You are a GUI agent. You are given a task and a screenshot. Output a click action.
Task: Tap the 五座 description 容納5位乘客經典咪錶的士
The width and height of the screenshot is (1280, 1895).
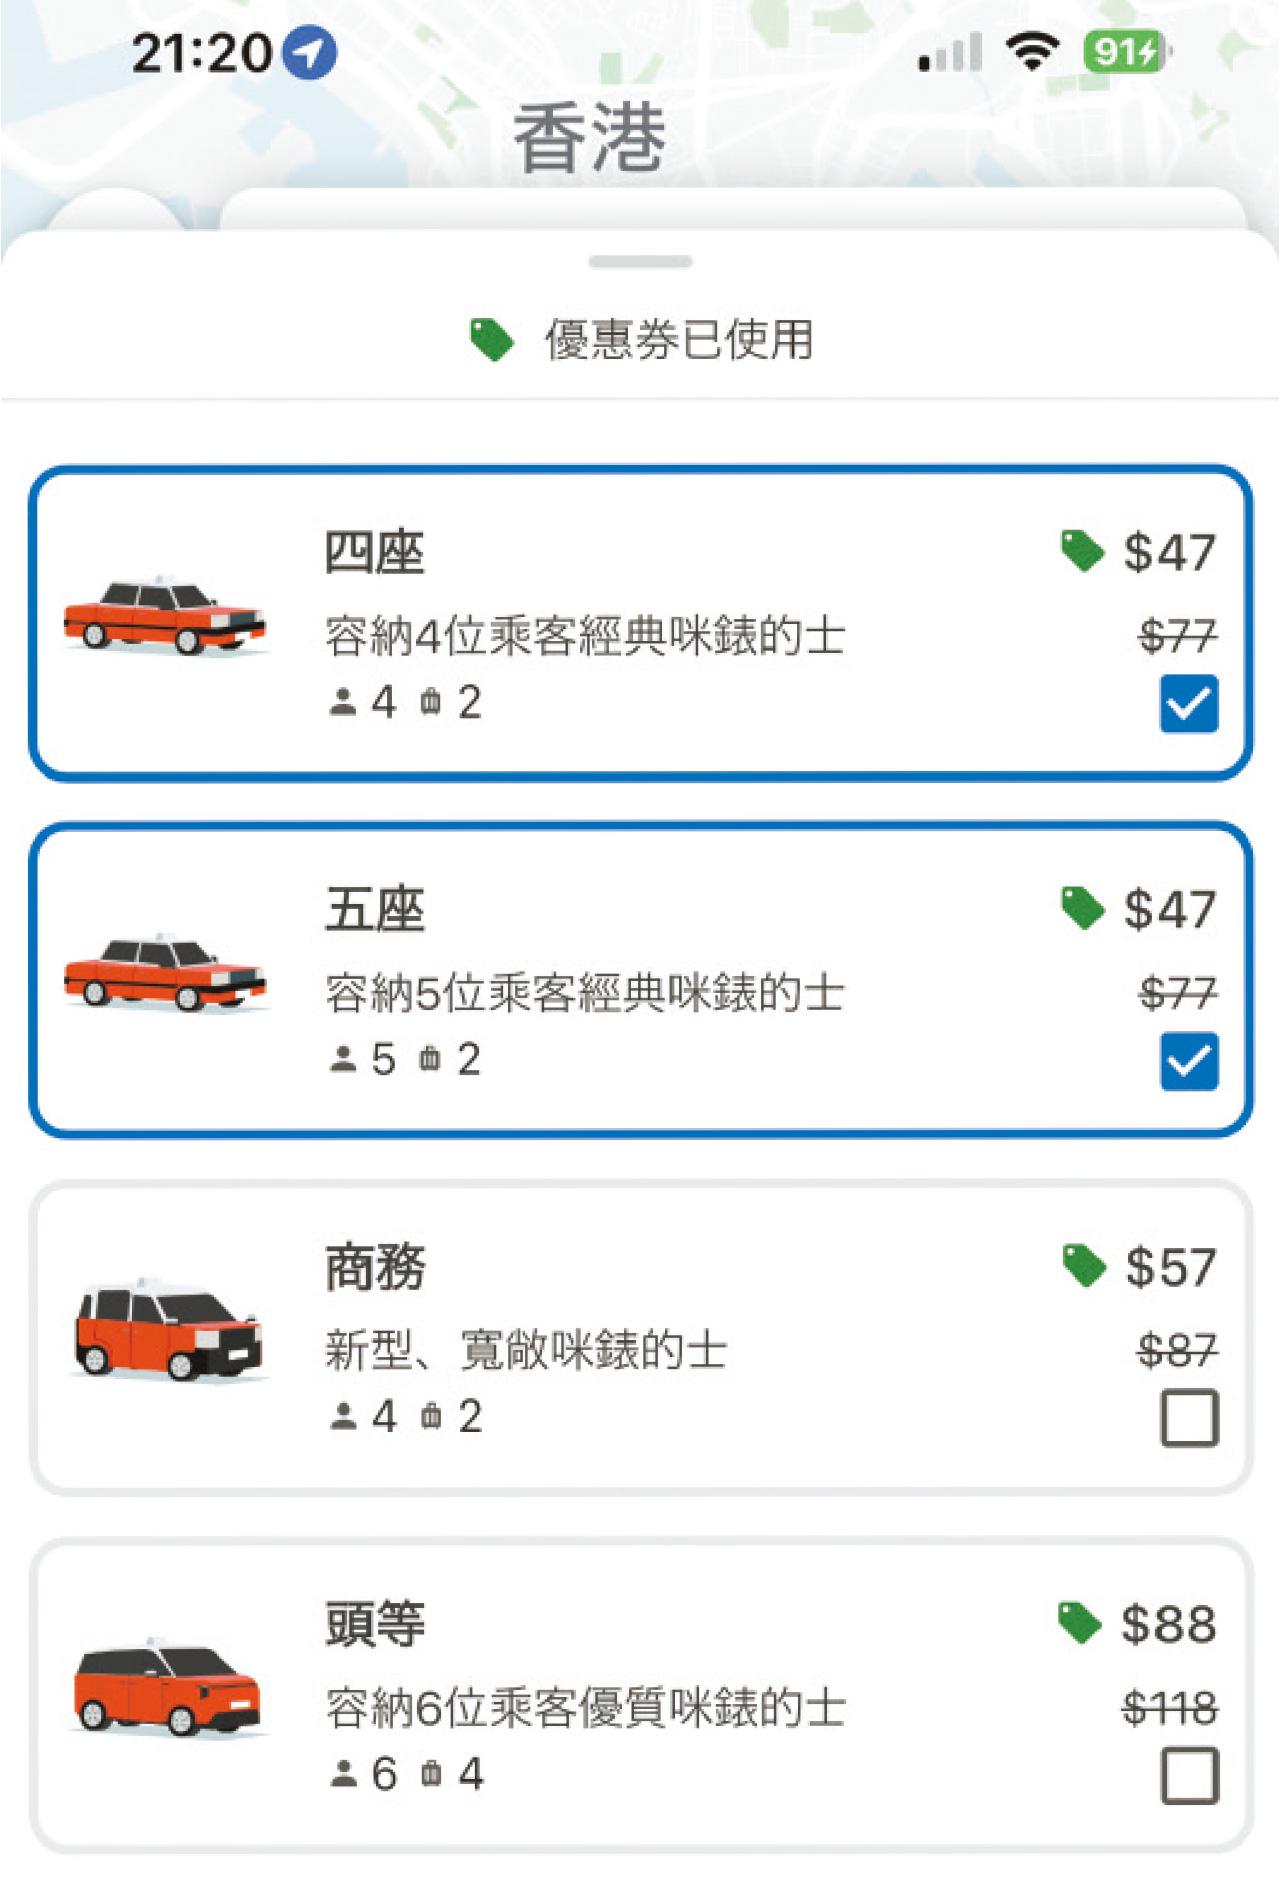(x=585, y=994)
